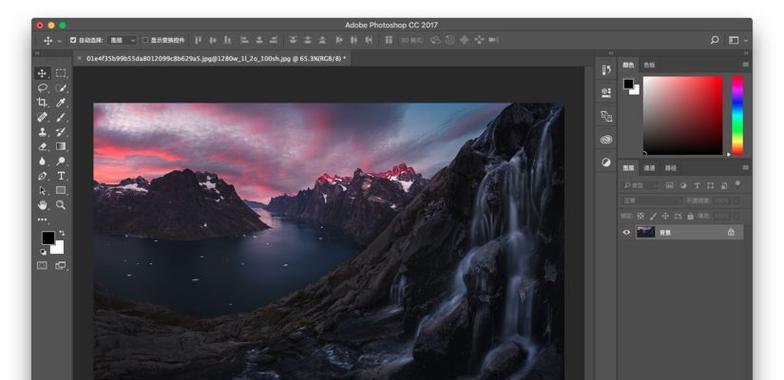Select the Crop tool
This screenshot has height=380, width=784.
tap(42, 102)
